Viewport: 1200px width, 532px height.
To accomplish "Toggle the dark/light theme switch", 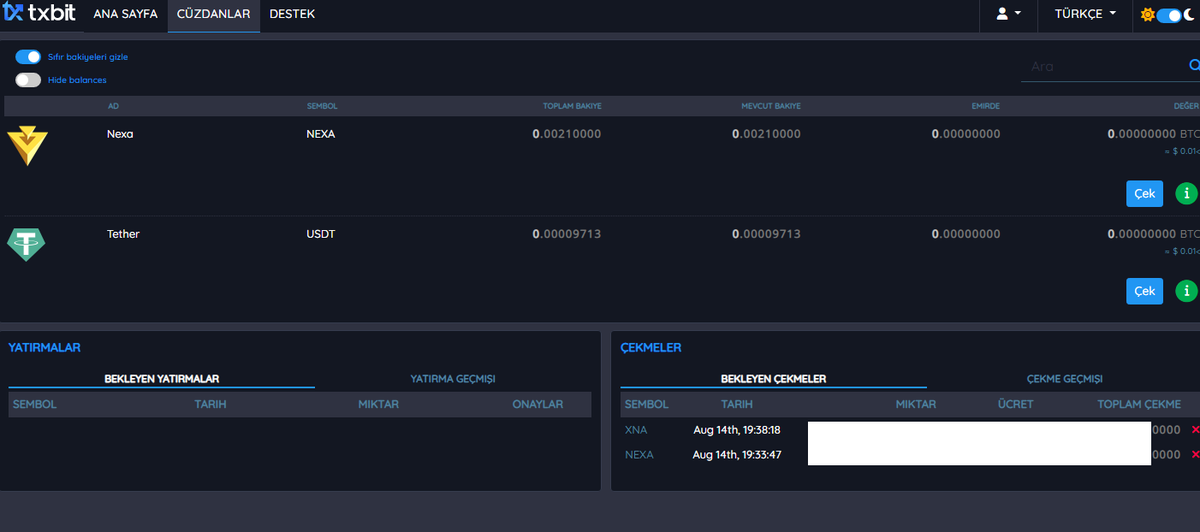I will pyautogui.click(x=1168, y=15).
